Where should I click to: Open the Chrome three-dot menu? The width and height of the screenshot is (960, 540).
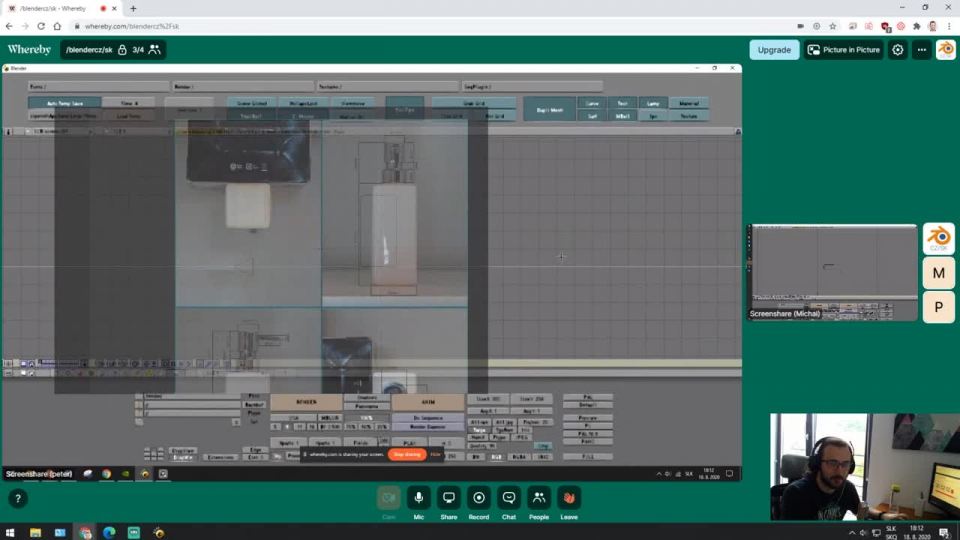(x=949, y=26)
